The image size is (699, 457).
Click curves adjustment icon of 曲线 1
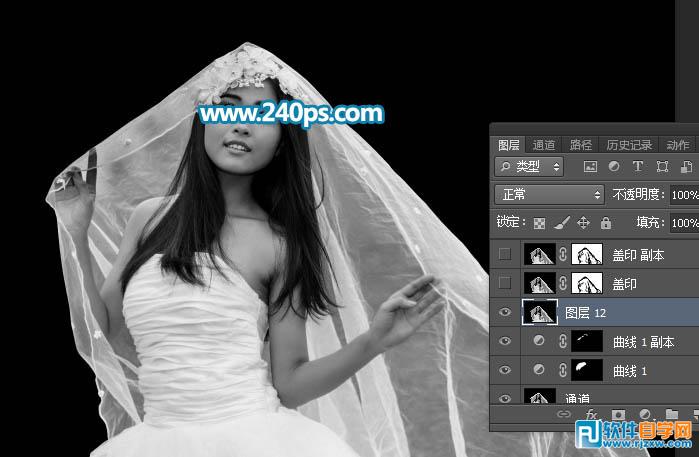(x=539, y=370)
